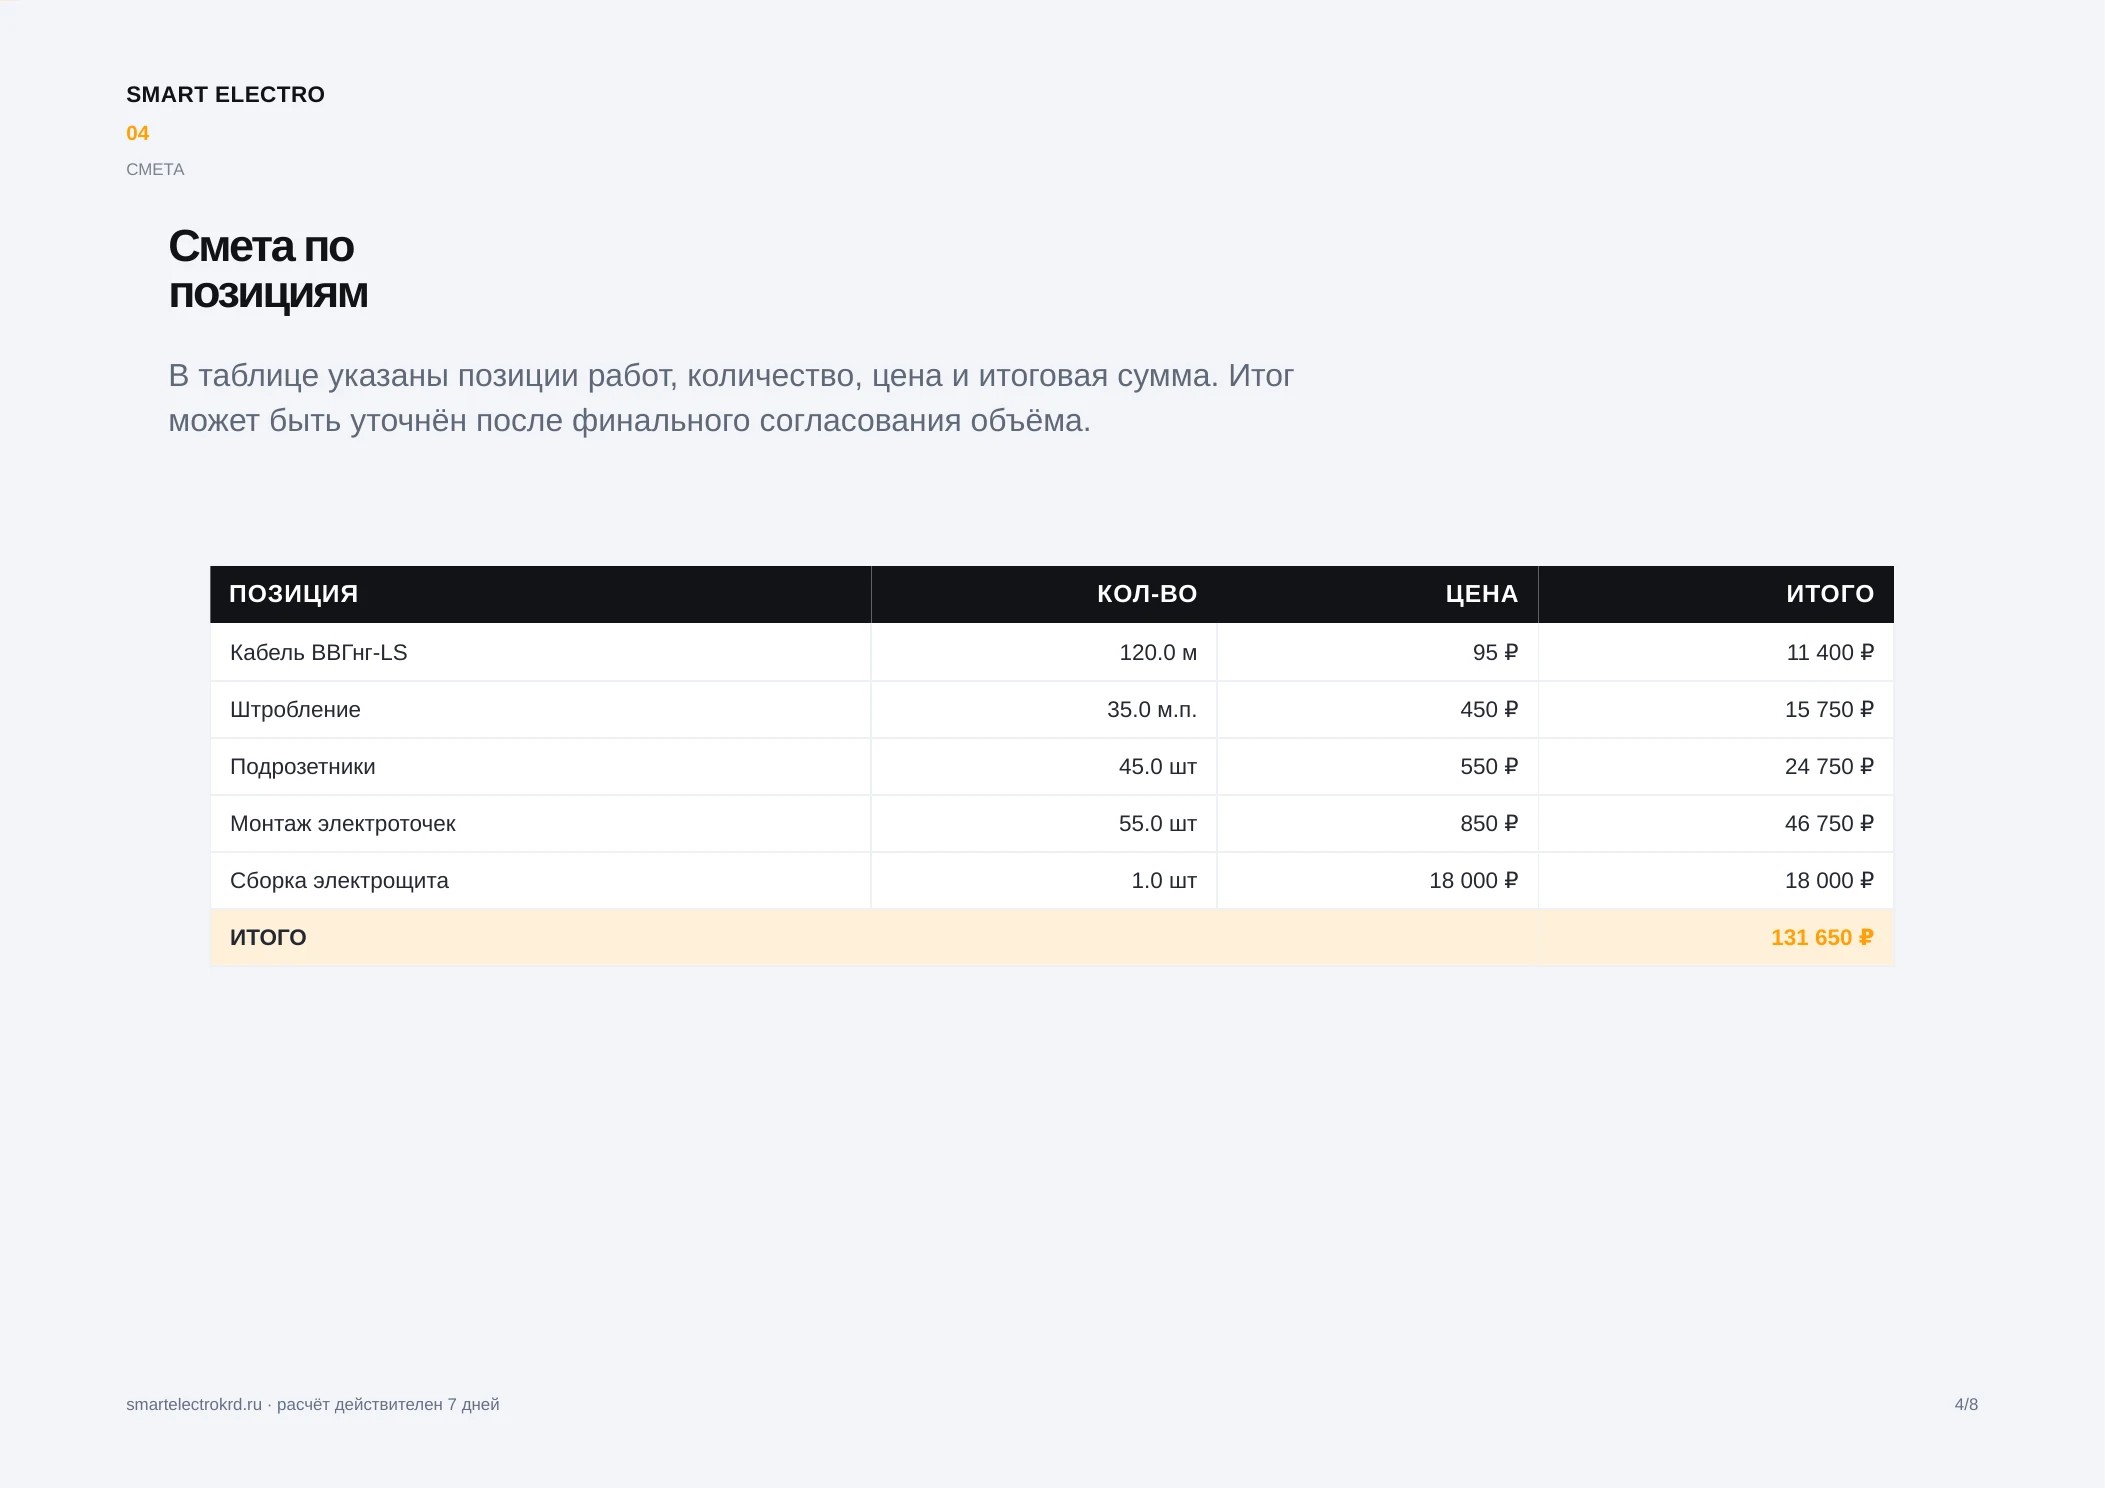Select the 450 ₽ price cell
The image size is (2105, 1489).
pos(1489,710)
